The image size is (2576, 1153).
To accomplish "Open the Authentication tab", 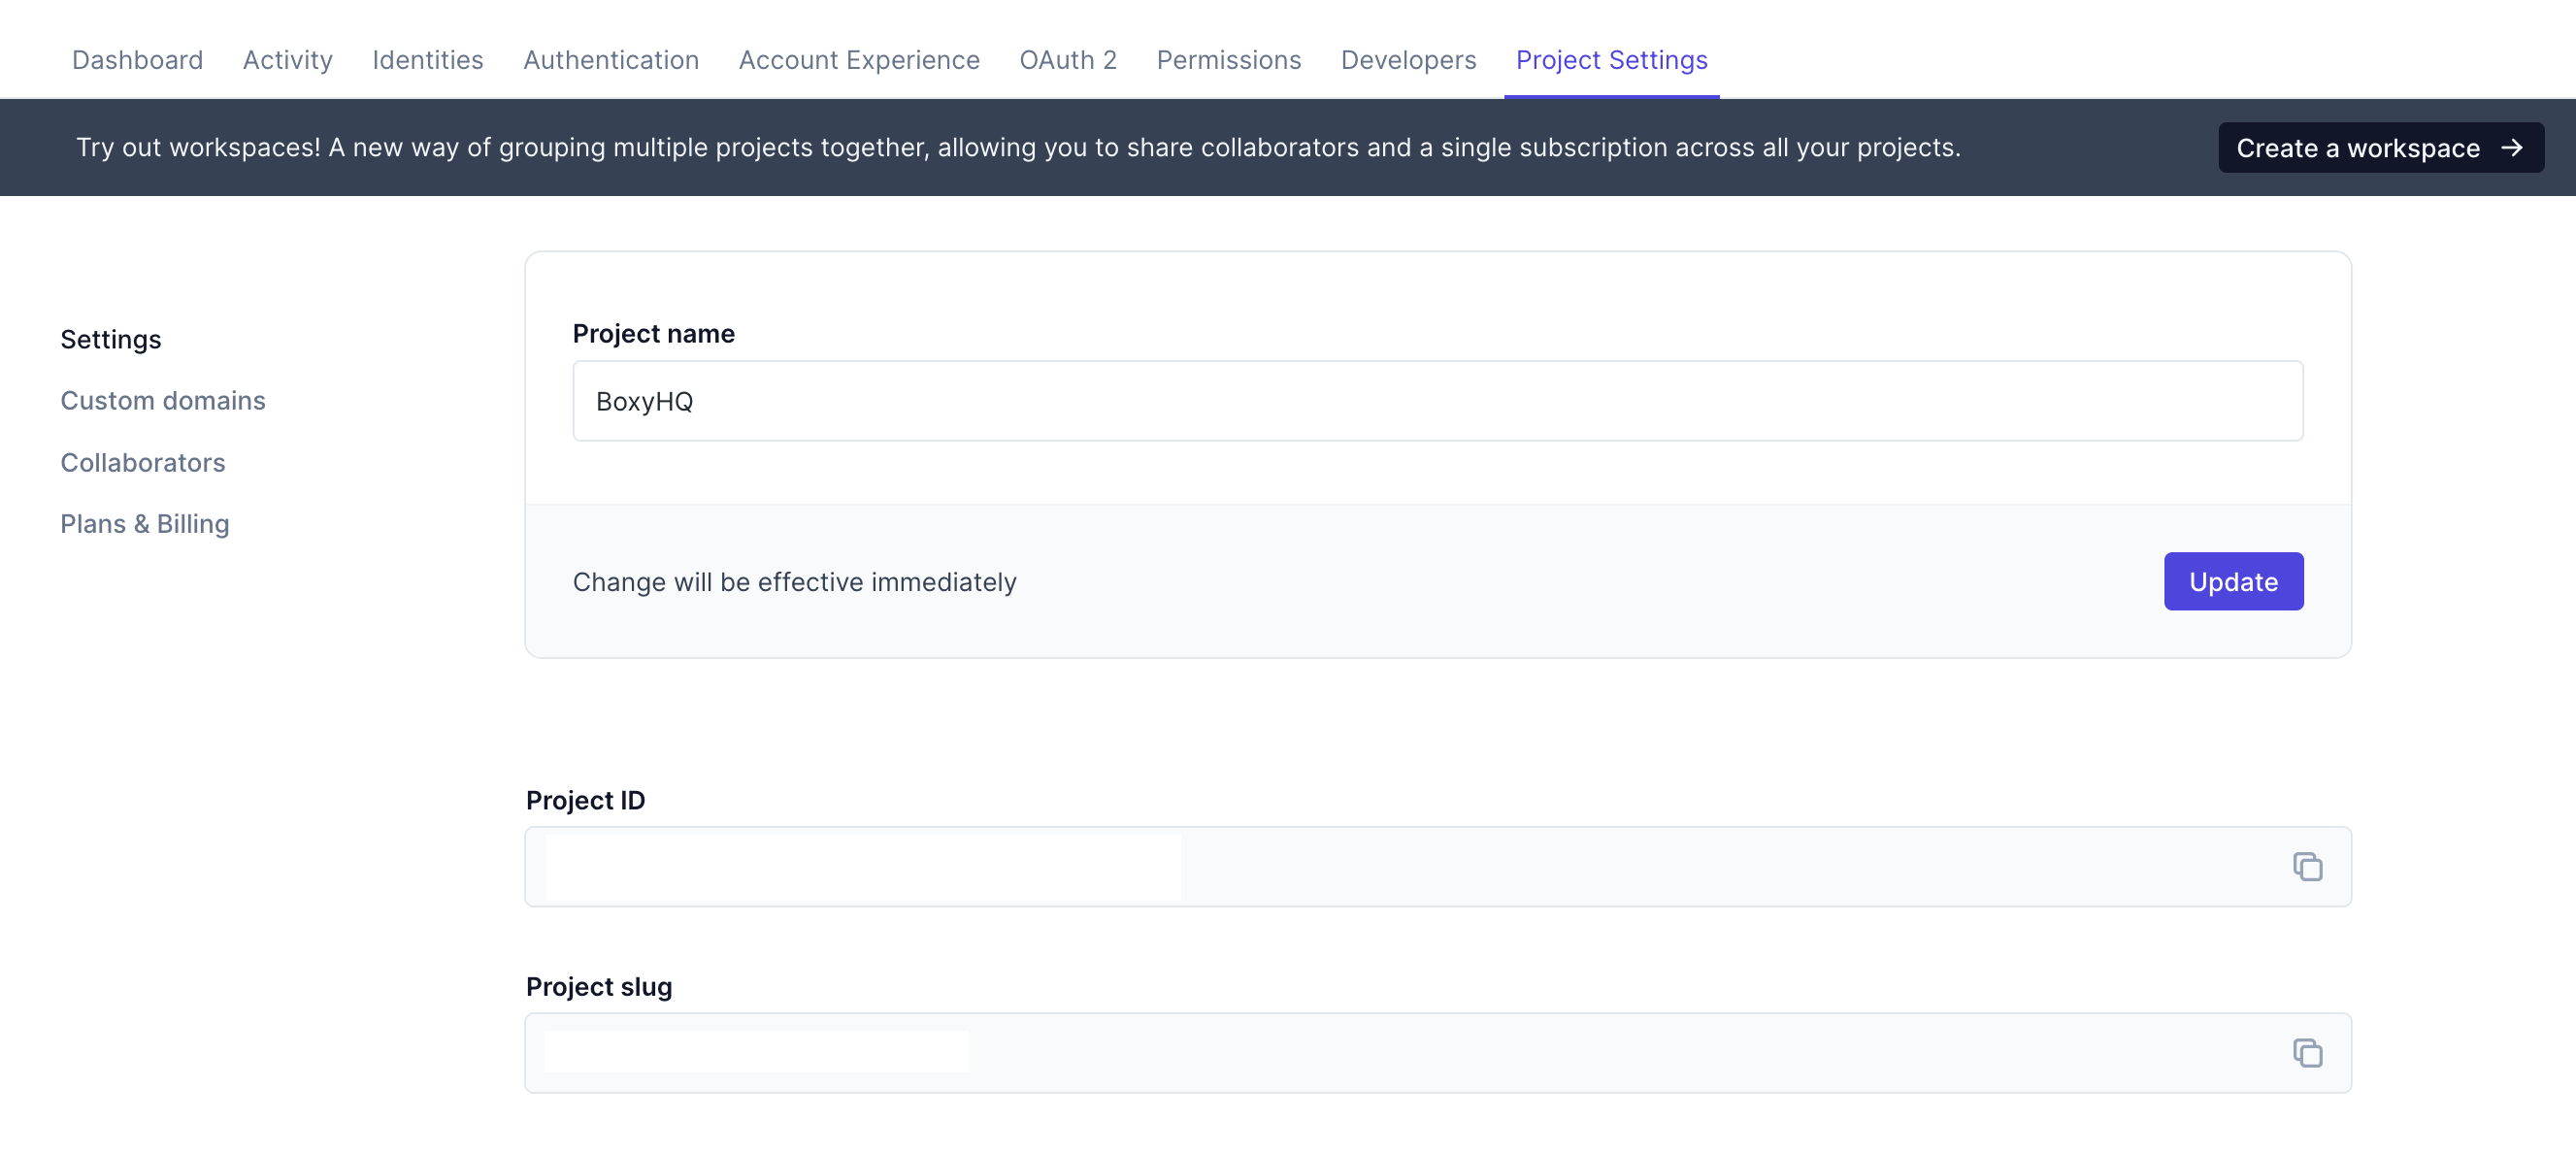I will pyautogui.click(x=610, y=60).
